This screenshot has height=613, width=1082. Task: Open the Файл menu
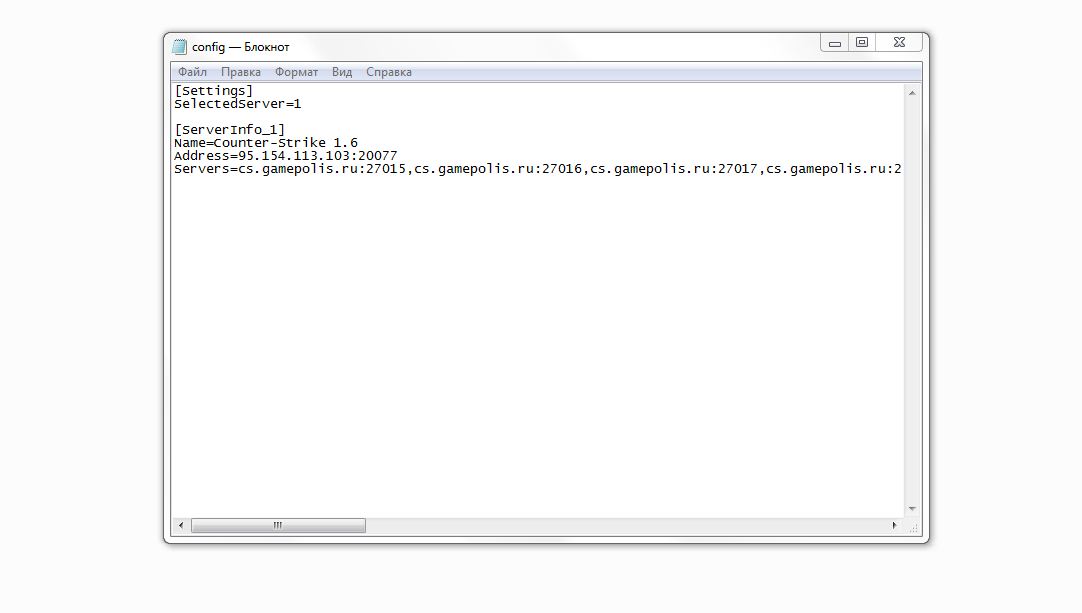[x=192, y=72]
